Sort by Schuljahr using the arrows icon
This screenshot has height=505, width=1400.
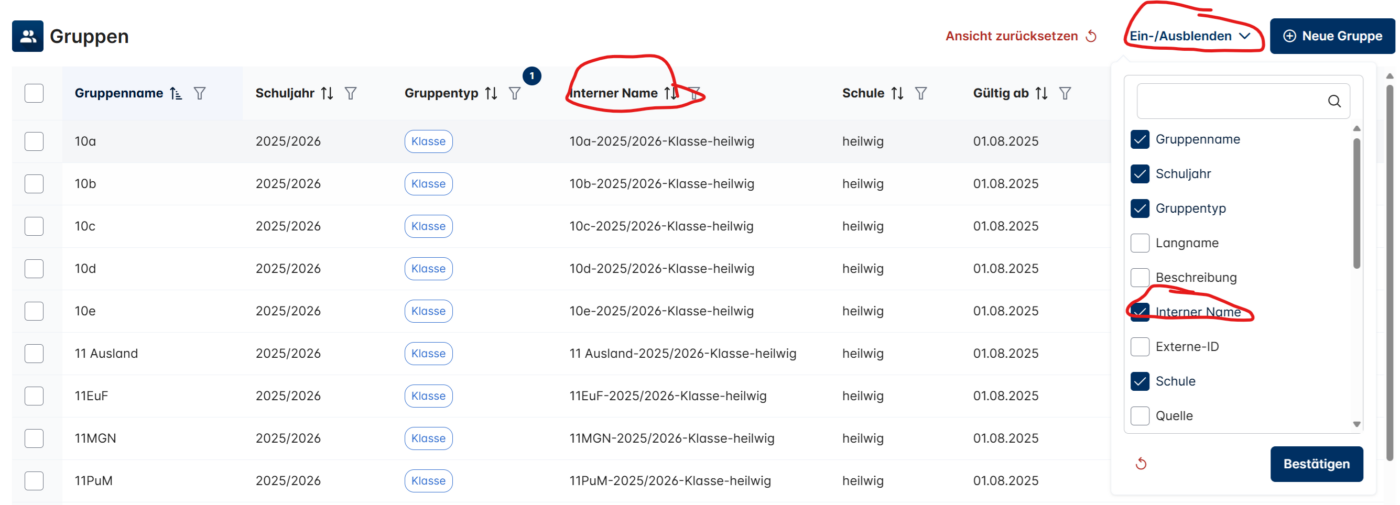[x=327, y=93]
